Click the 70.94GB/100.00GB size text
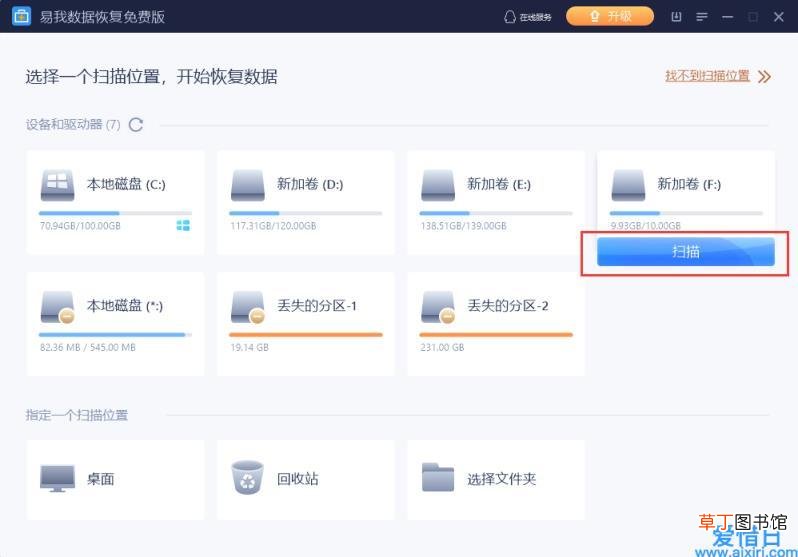The height and width of the screenshot is (557, 798). tap(80, 226)
